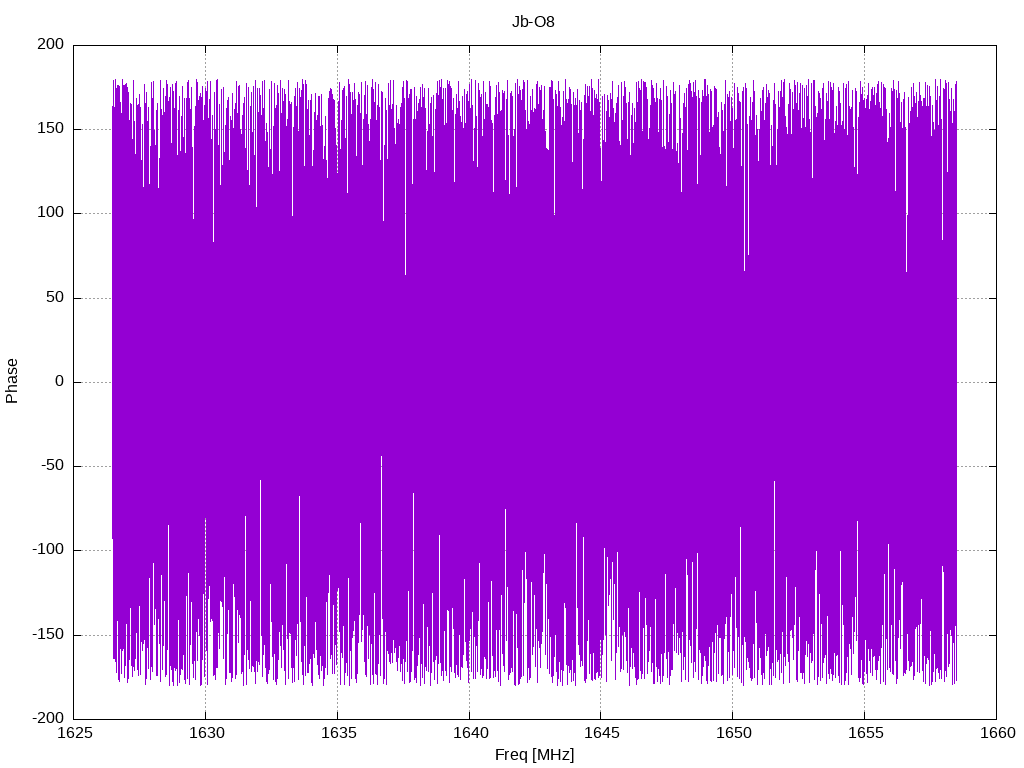Click the 1630 x-axis tick label
Image resolution: width=1024 pixels, height=768 pixels.
coord(206,733)
